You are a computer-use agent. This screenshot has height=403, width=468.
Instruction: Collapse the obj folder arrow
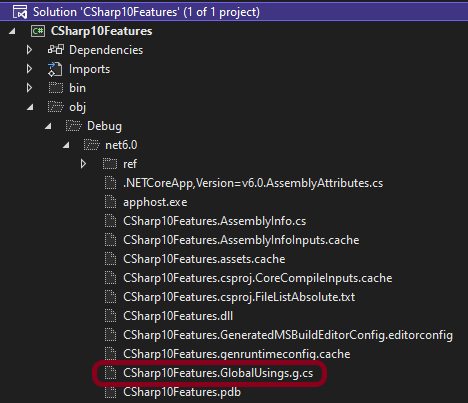tap(30, 107)
